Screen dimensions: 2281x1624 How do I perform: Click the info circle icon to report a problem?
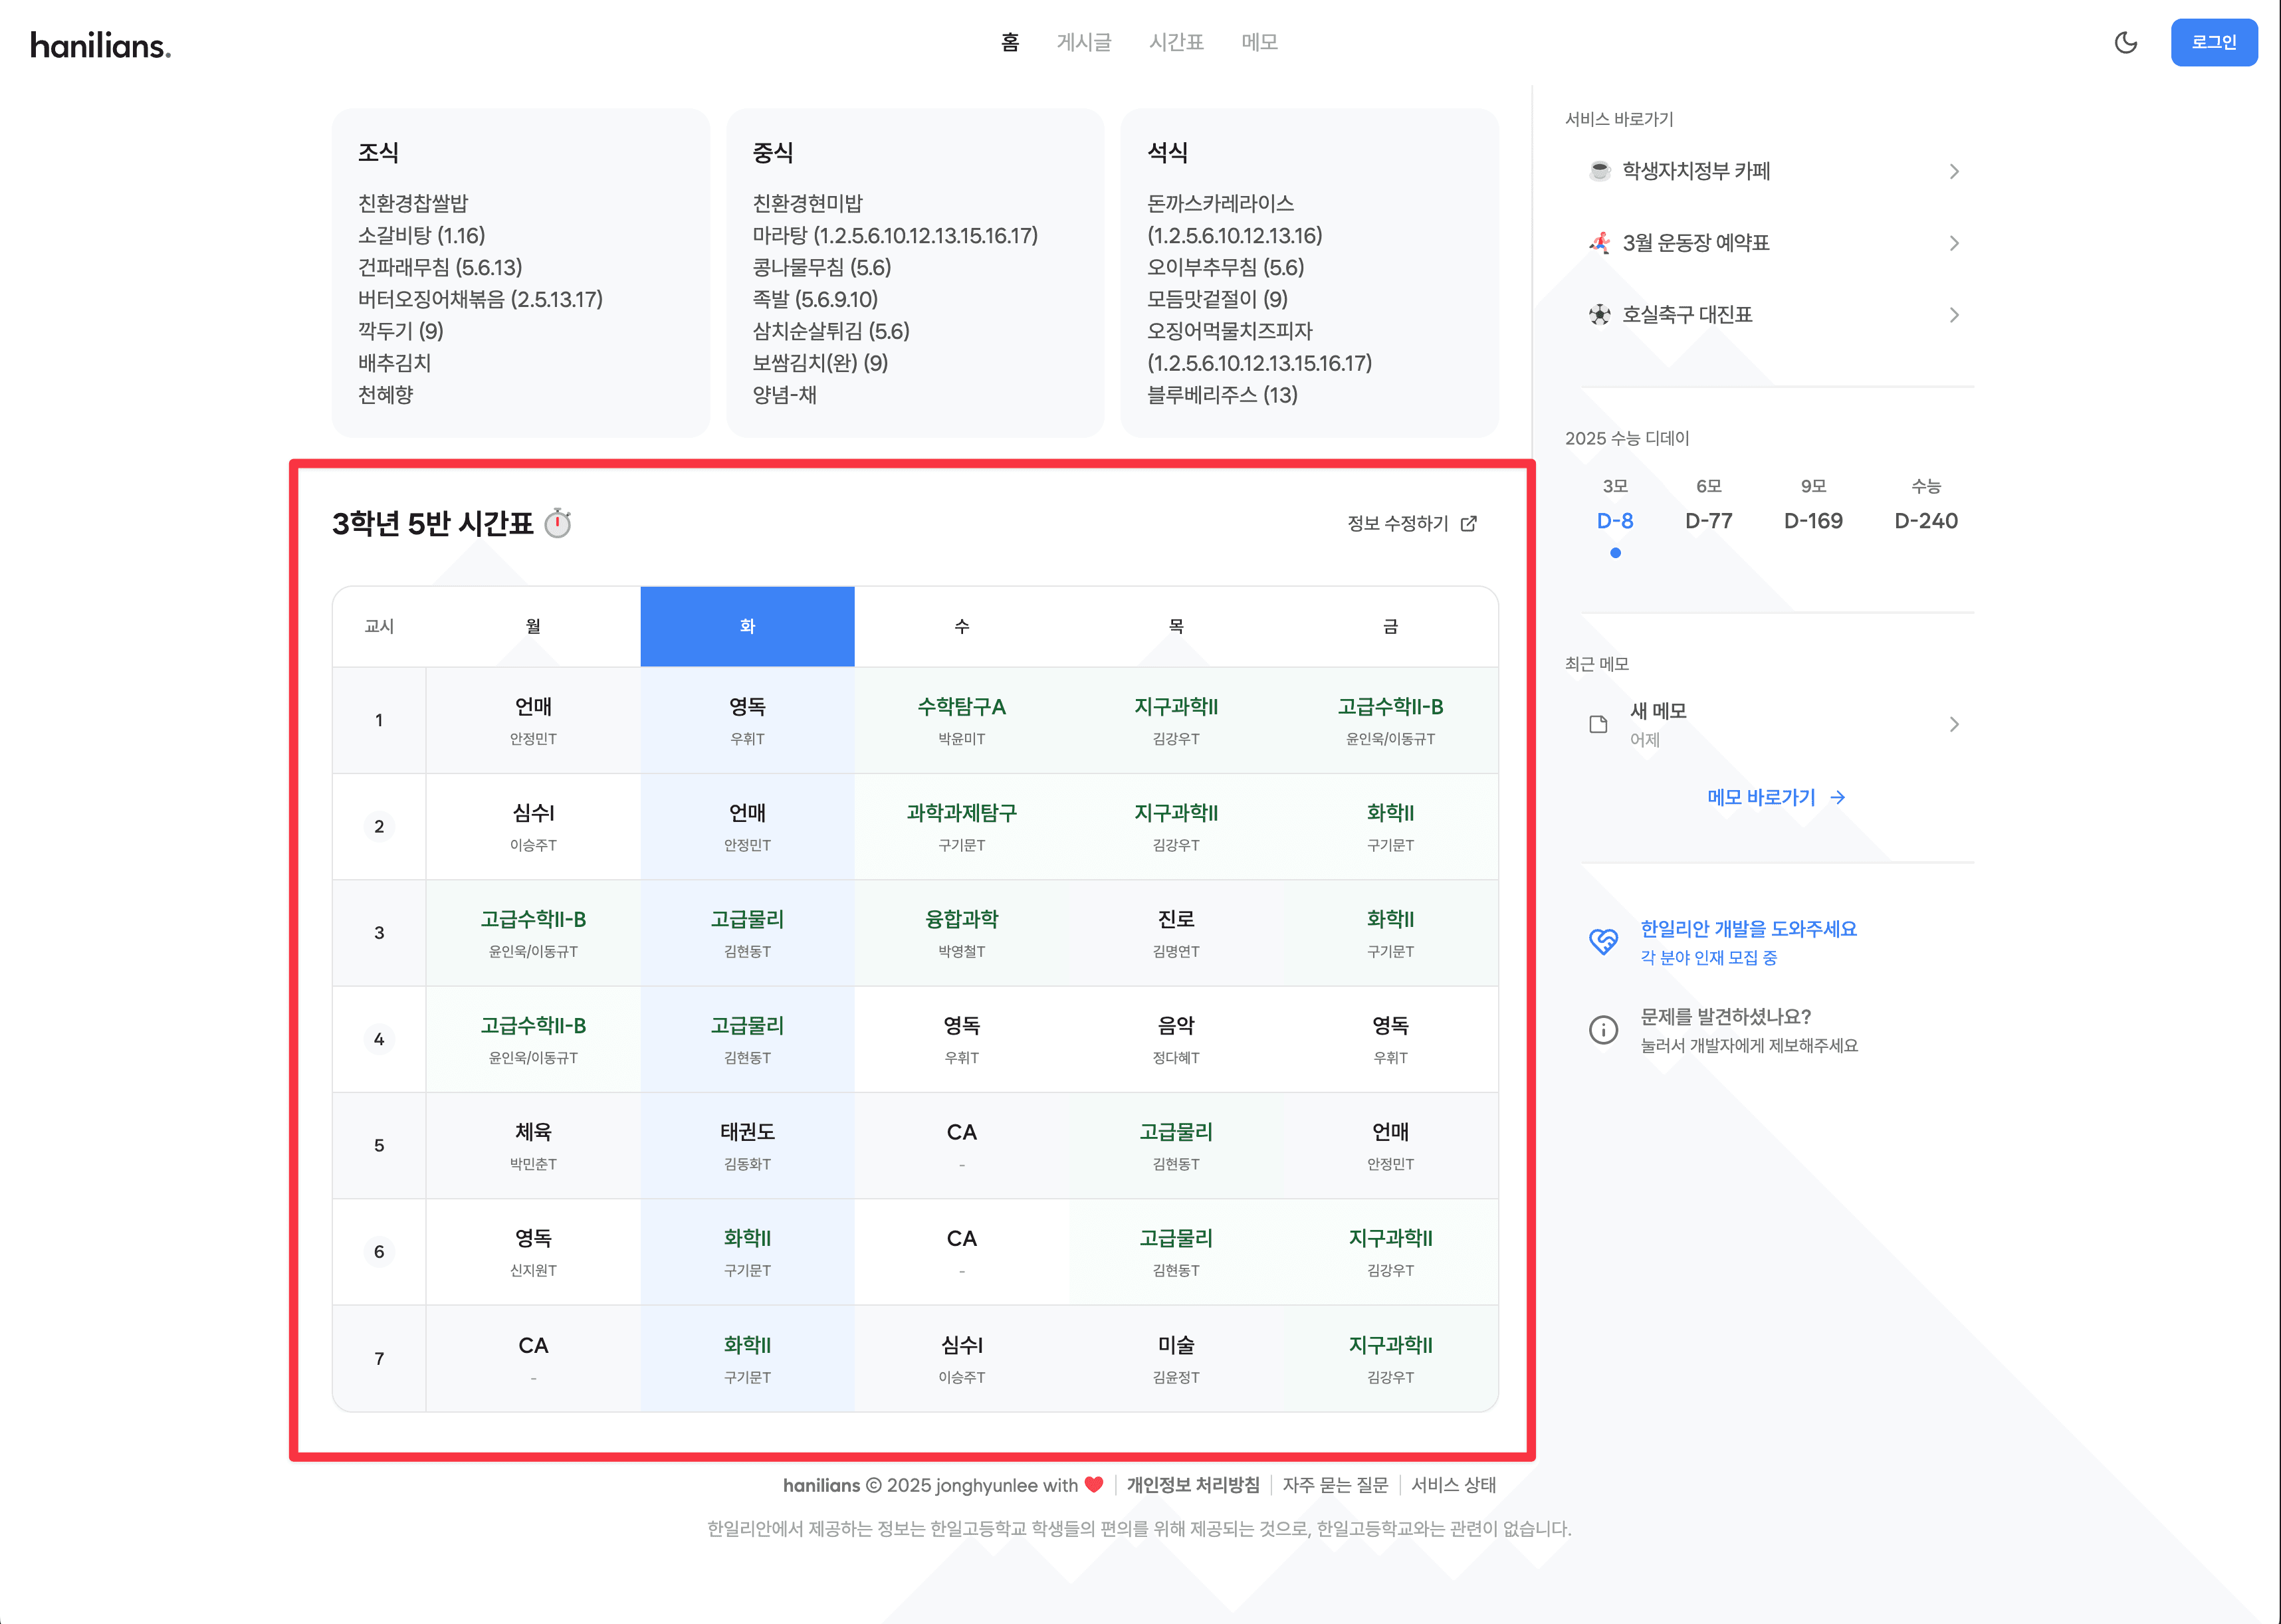click(1603, 1029)
